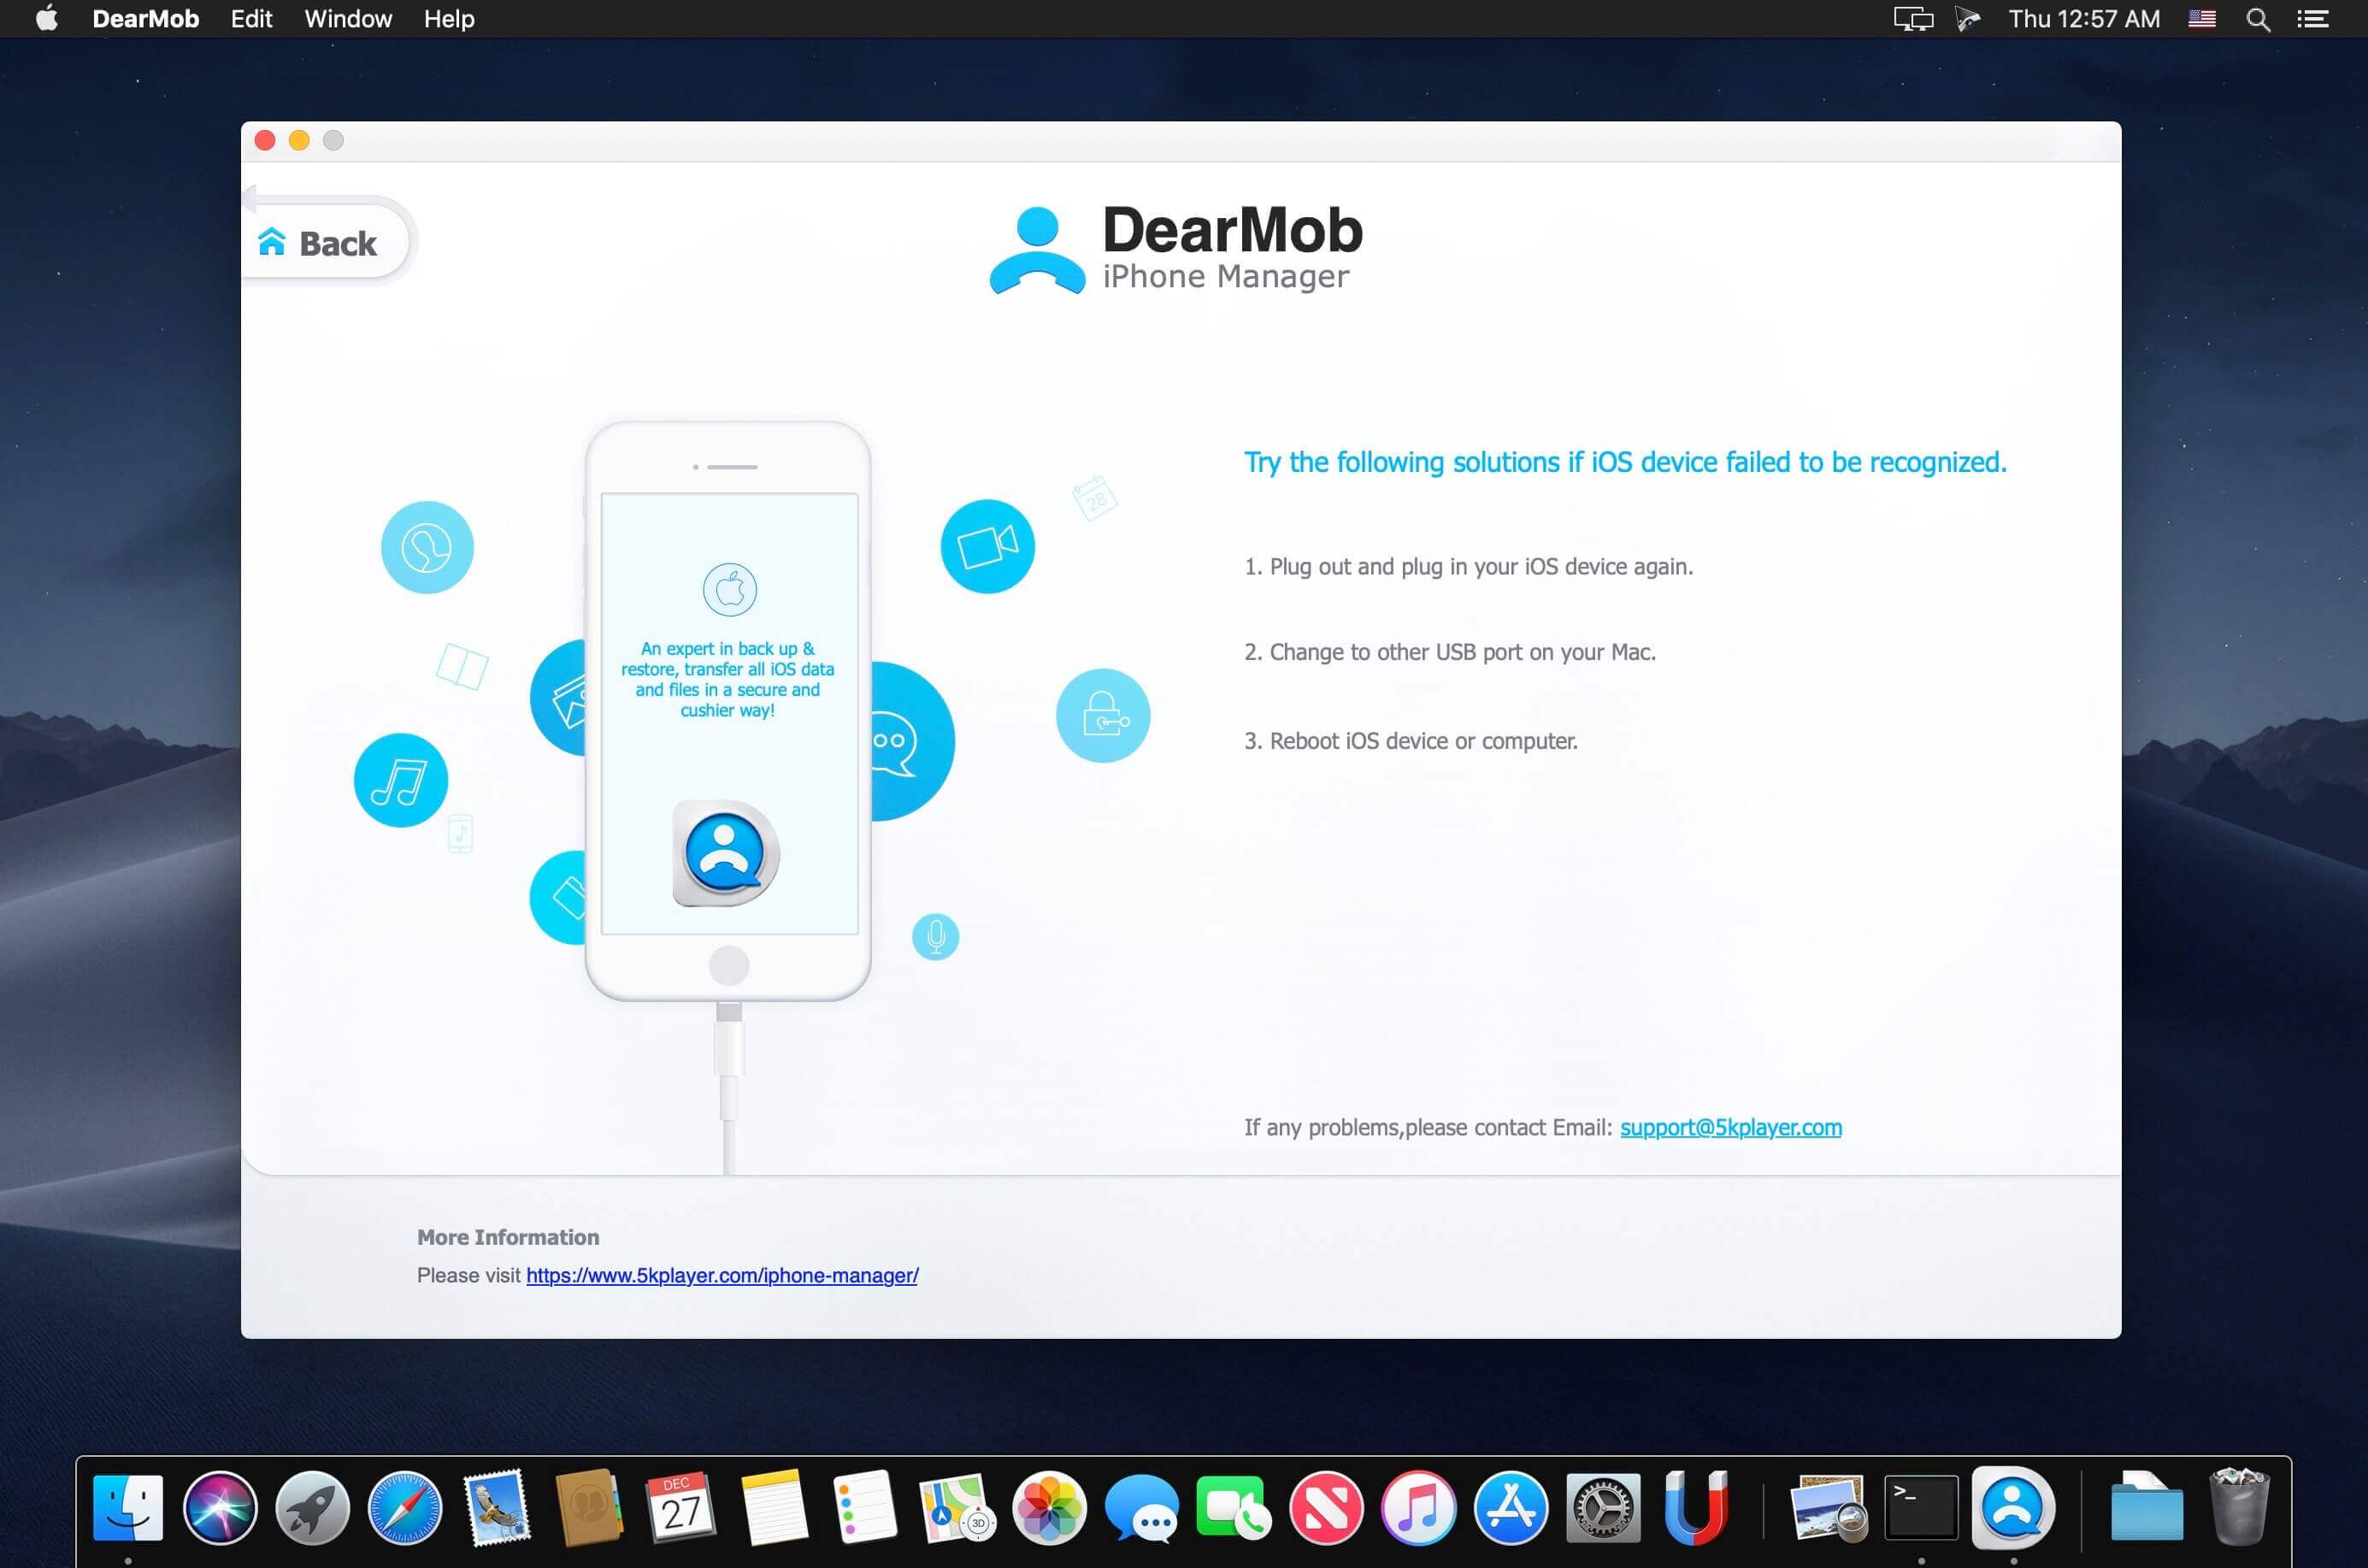Minimize the DearMob window
This screenshot has width=2368, height=1568.
[x=299, y=140]
